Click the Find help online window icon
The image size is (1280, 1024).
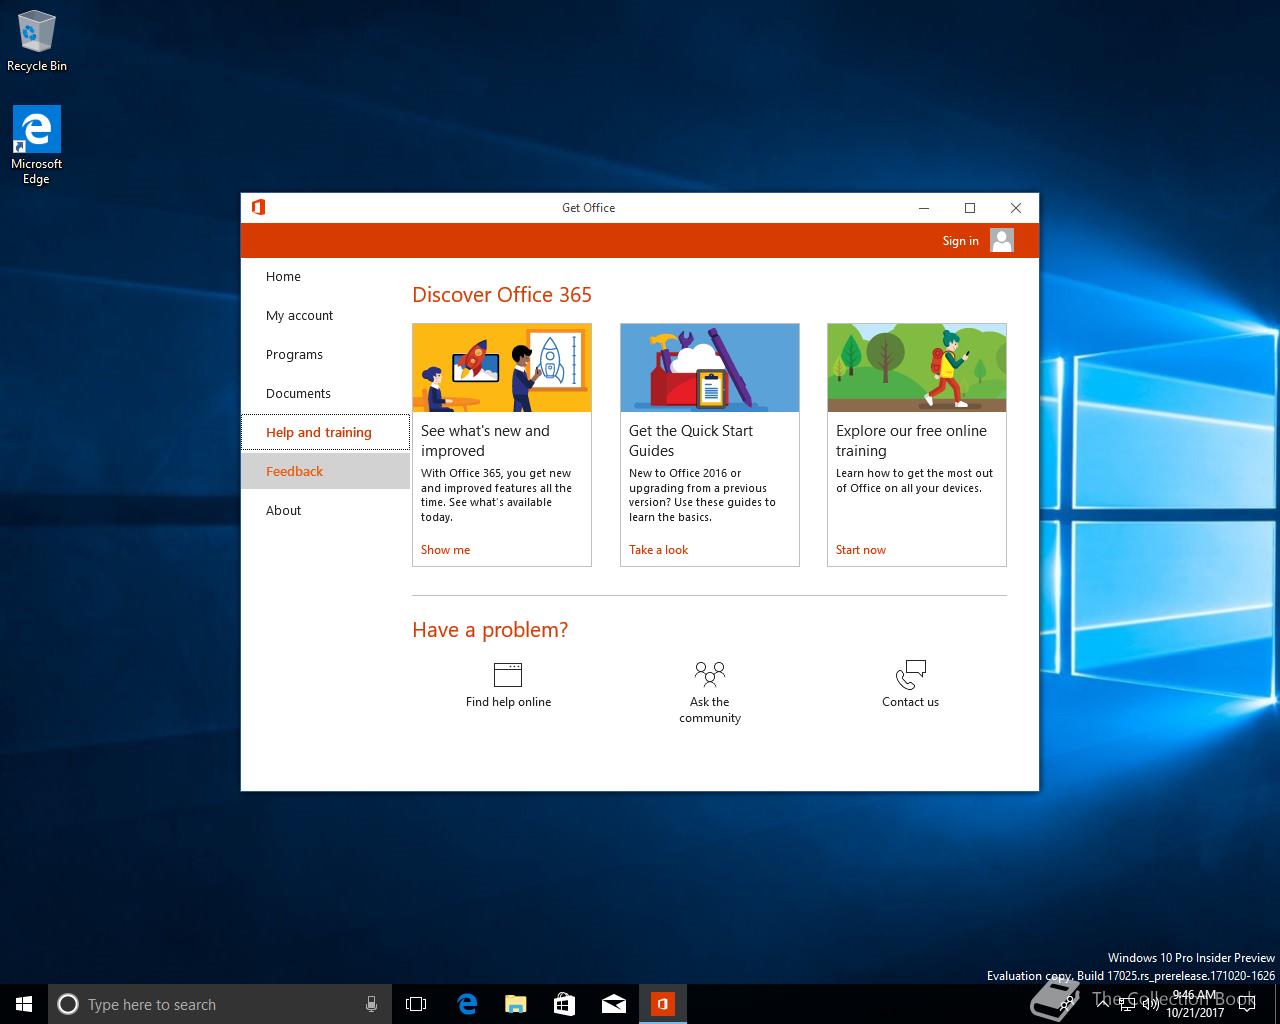[x=508, y=674]
